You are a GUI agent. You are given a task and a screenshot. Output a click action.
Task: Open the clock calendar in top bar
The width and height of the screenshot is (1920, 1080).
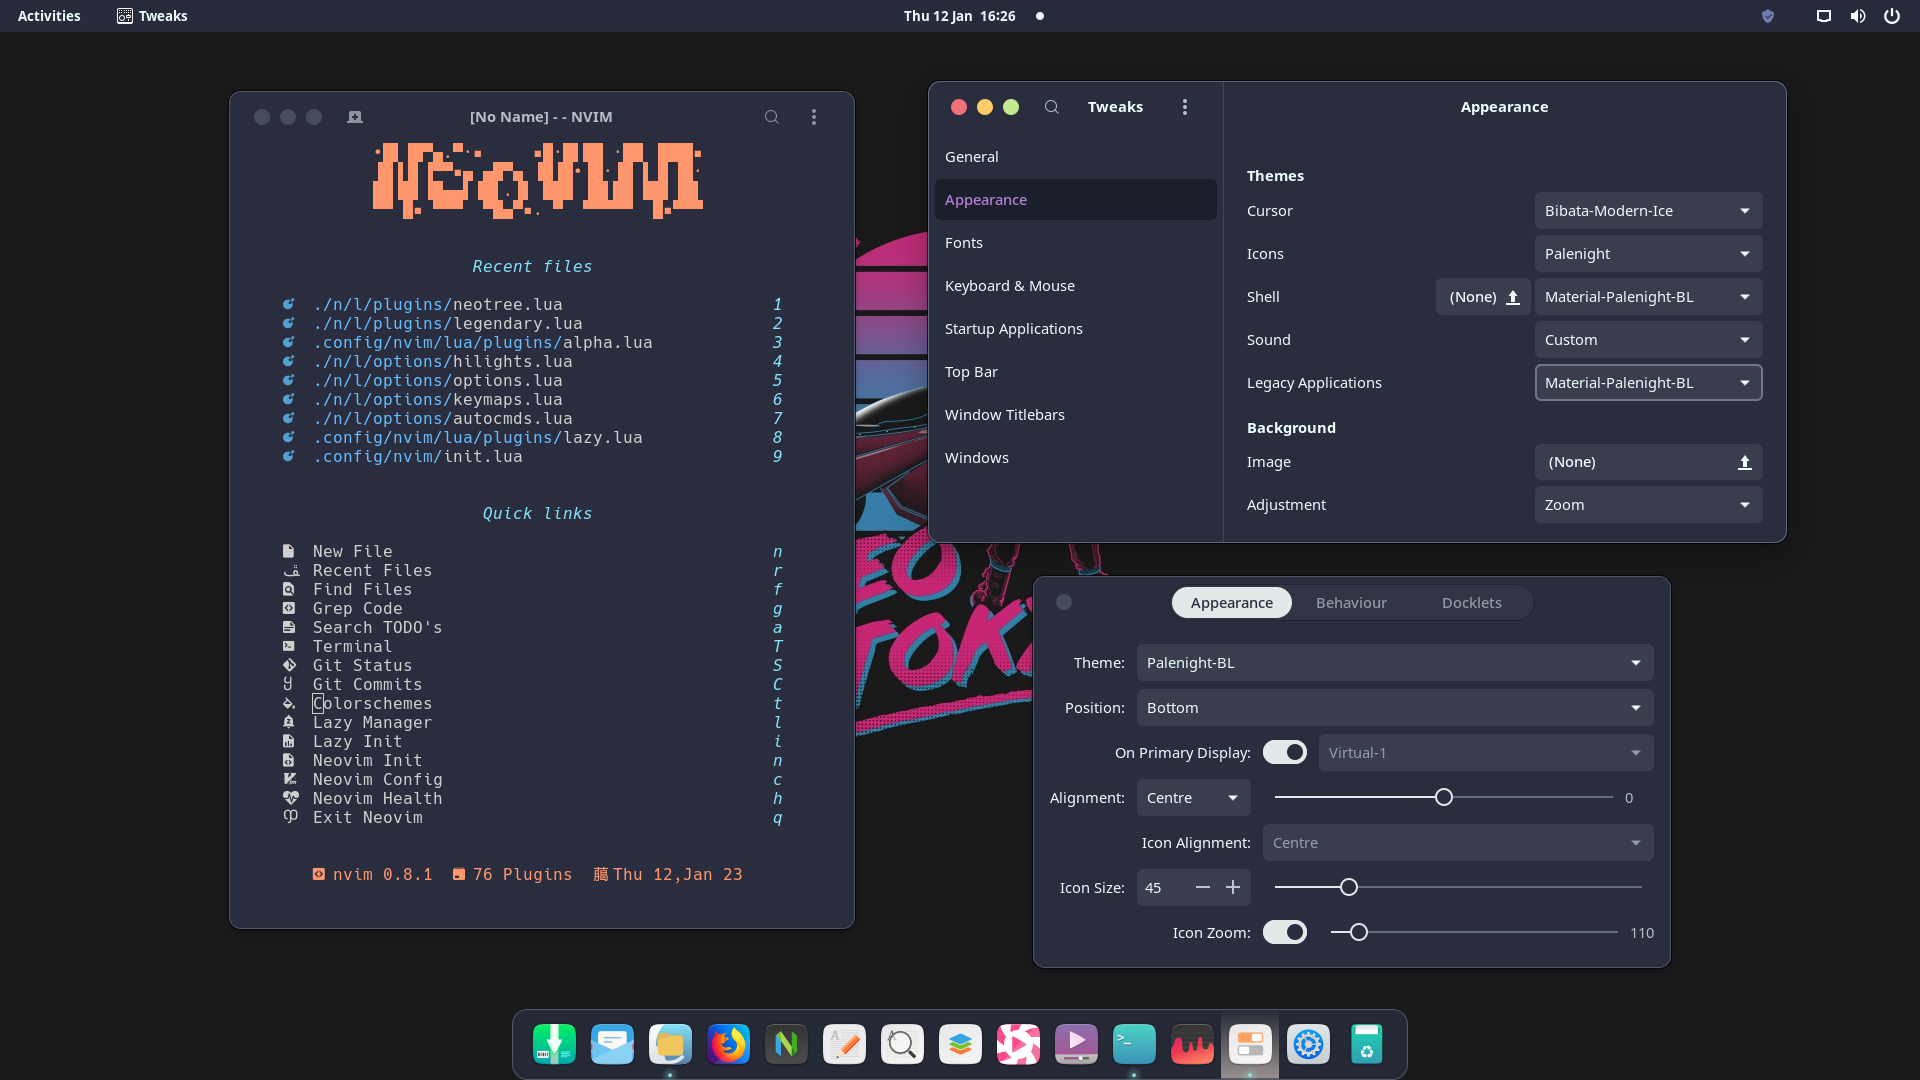[959, 16]
